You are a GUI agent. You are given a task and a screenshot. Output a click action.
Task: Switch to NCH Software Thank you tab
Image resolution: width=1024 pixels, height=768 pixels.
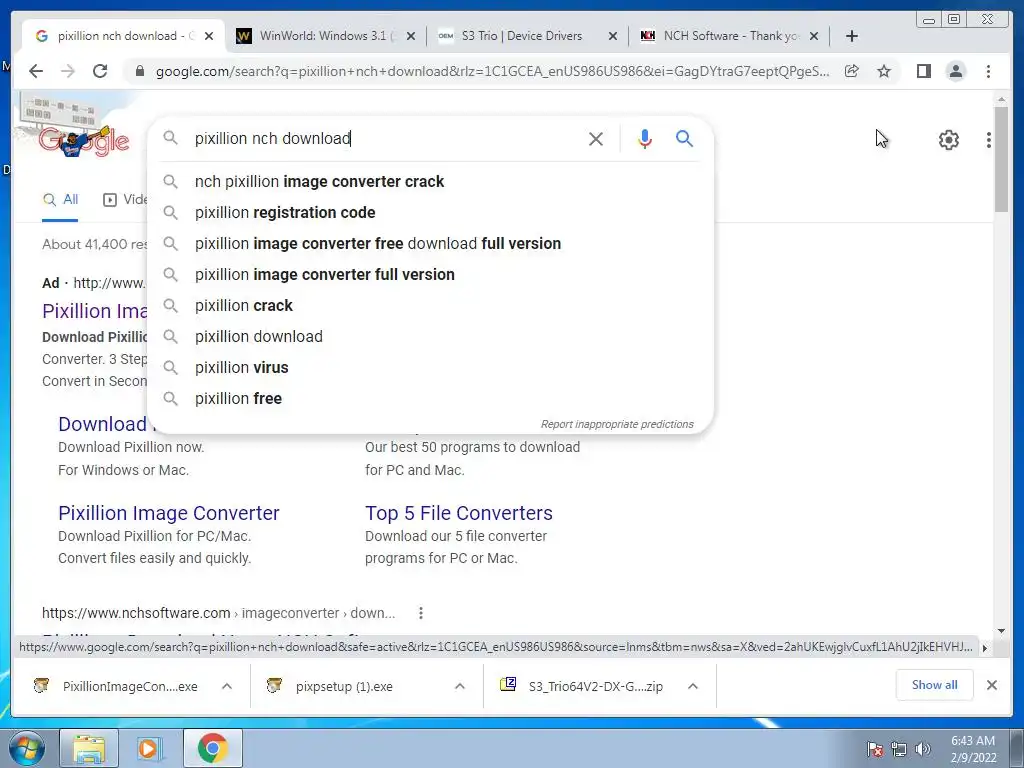pyautogui.click(x=729, y=36)
